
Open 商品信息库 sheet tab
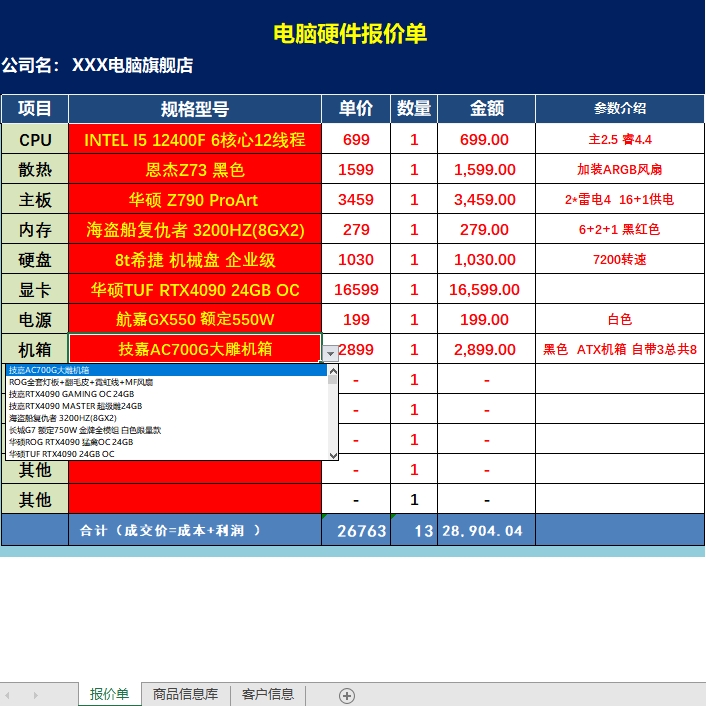point(185,694)
